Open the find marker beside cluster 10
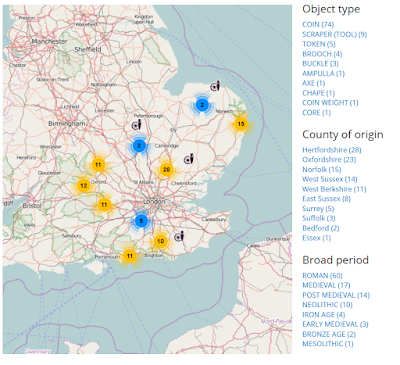The width and height of the screenshot is (400, 365). (x=179, y=236)
